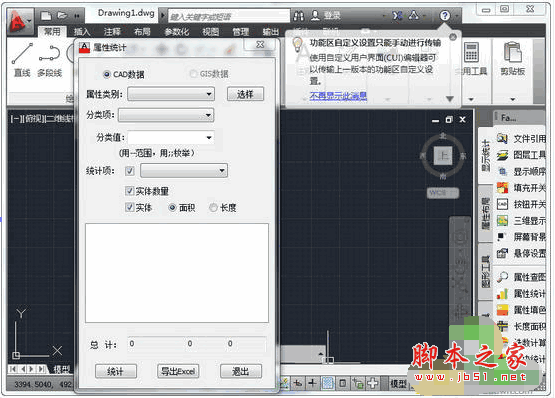The height and width of the screenshot is (398, 555).
Task: Click the New file icon in quick access toolbar
Action: tap(46, 16)
